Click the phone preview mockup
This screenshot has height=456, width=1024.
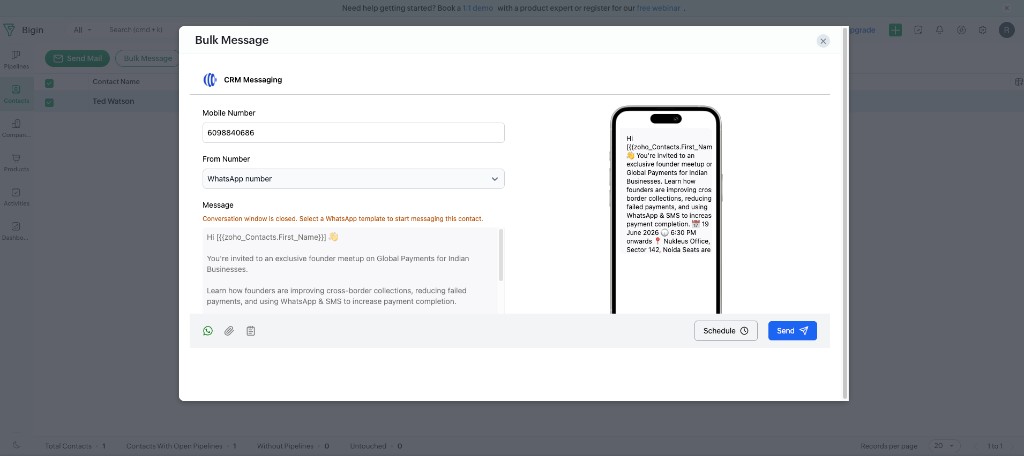coord(665,210)
